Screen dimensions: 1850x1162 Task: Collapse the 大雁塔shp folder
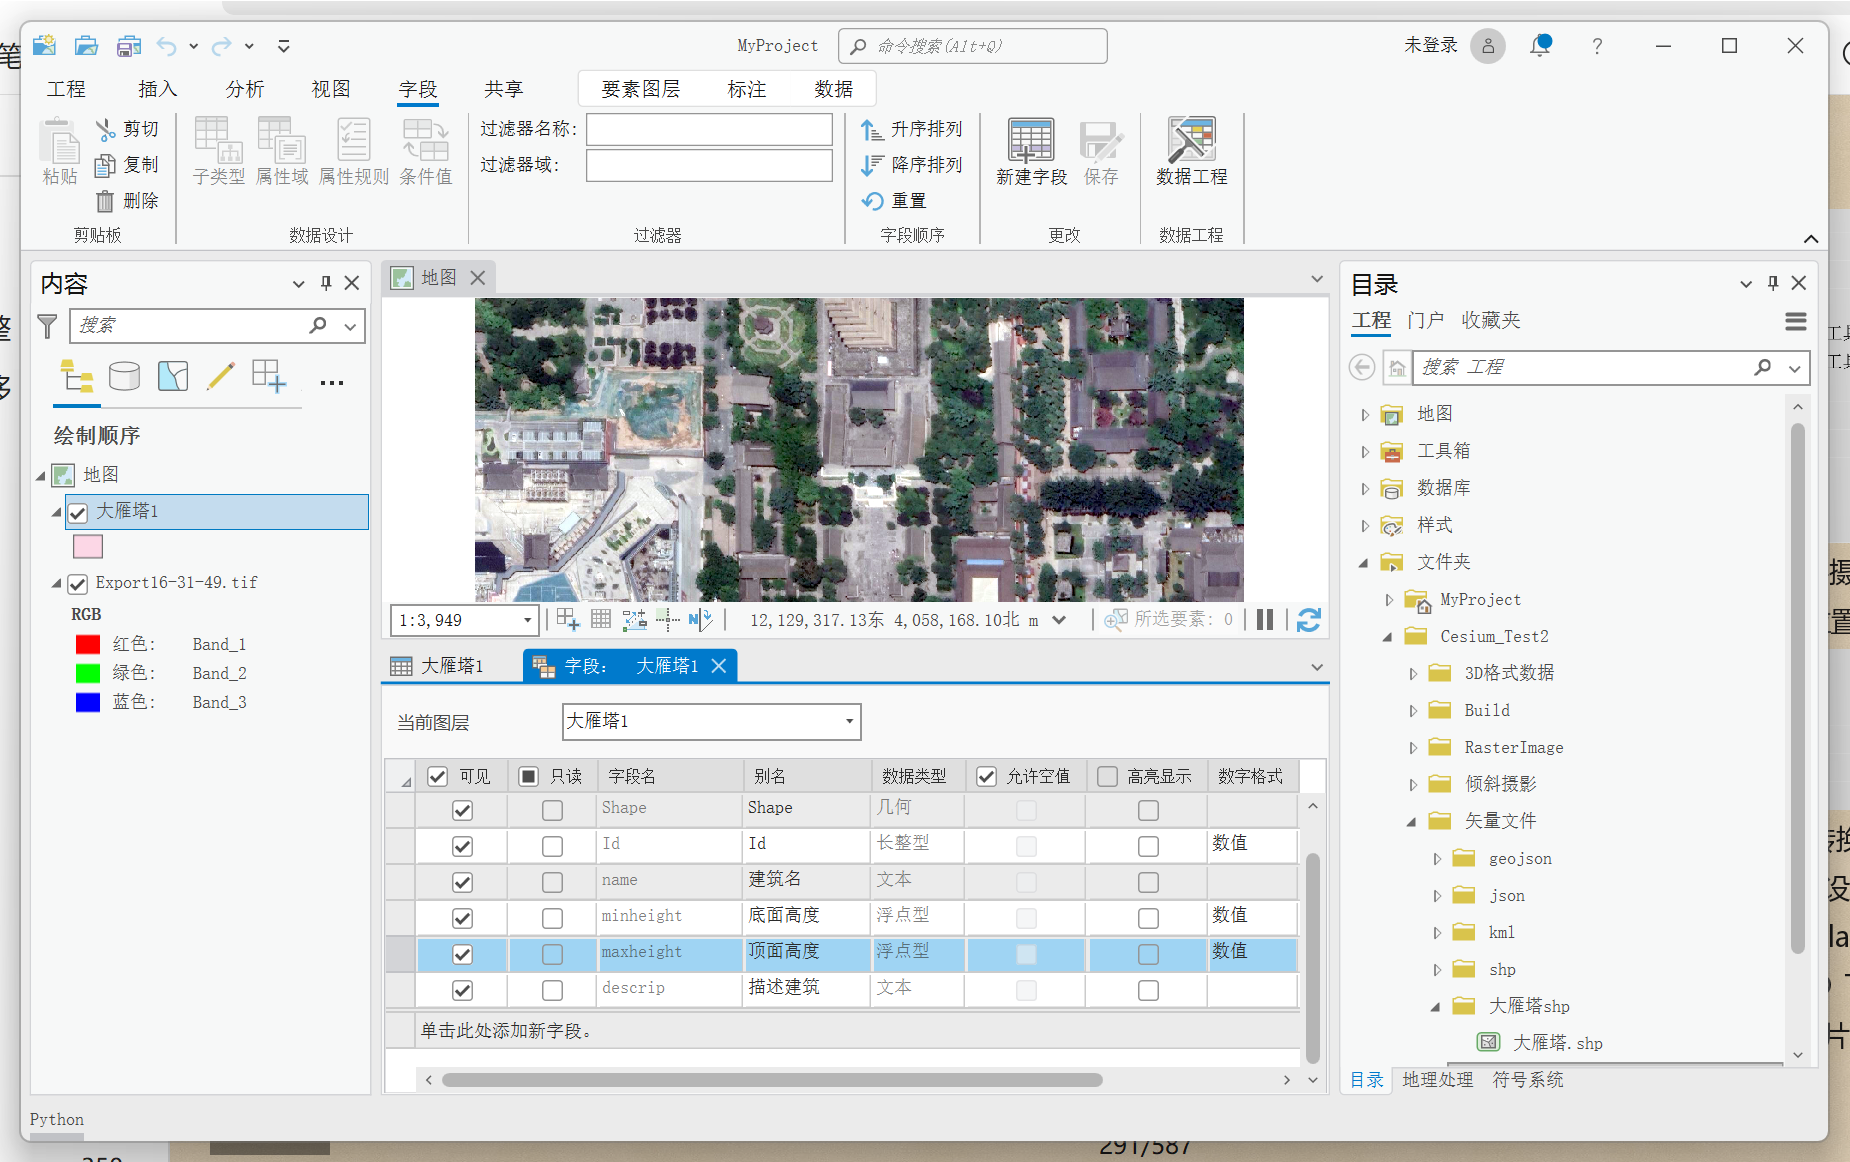tap(1436, 1007)
